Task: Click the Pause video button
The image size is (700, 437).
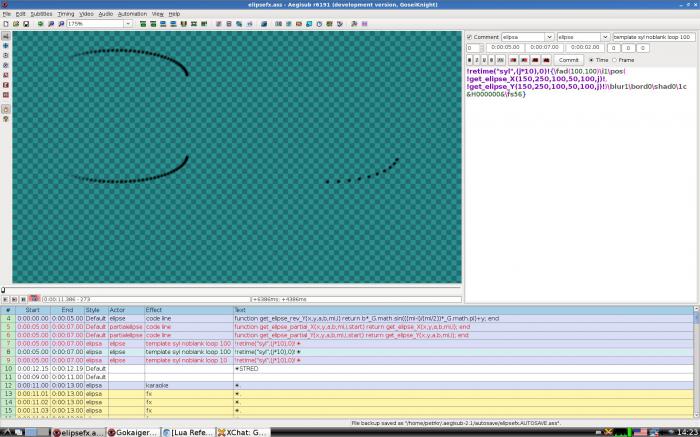Action: tap(23, 299)
